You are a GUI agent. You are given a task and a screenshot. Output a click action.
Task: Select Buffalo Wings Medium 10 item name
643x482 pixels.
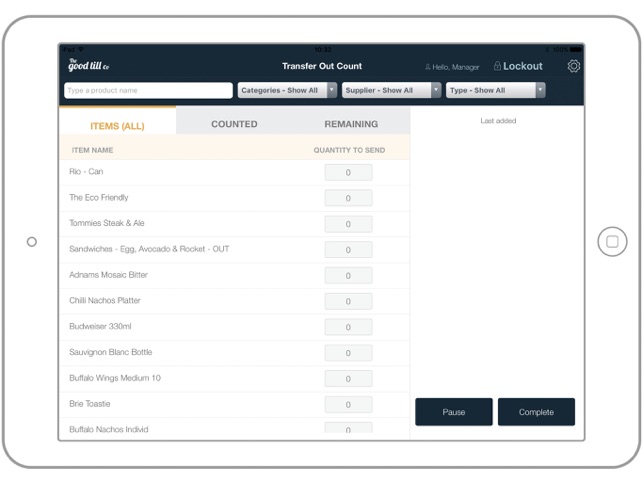115,378
